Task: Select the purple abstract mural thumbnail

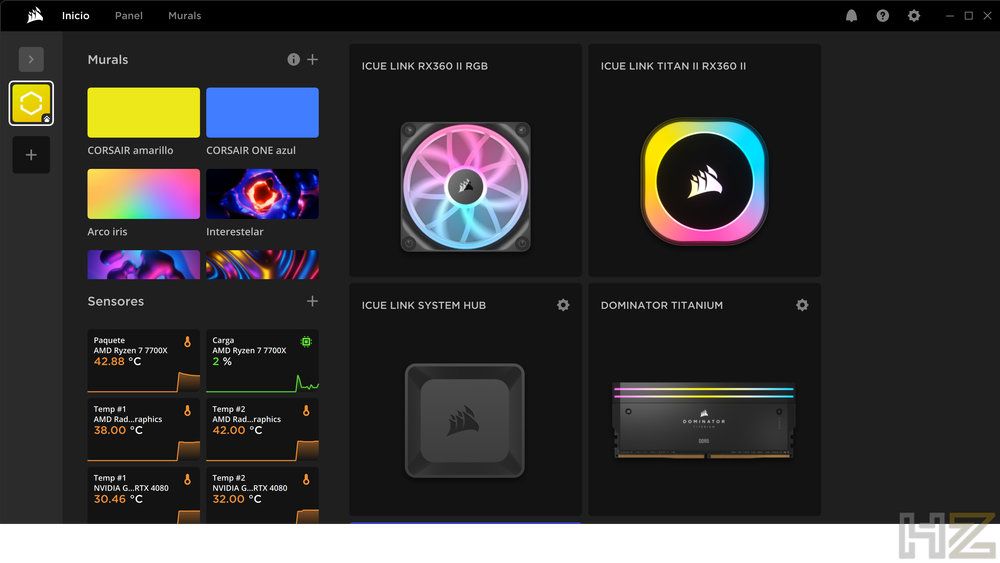Action: [143, 265]
